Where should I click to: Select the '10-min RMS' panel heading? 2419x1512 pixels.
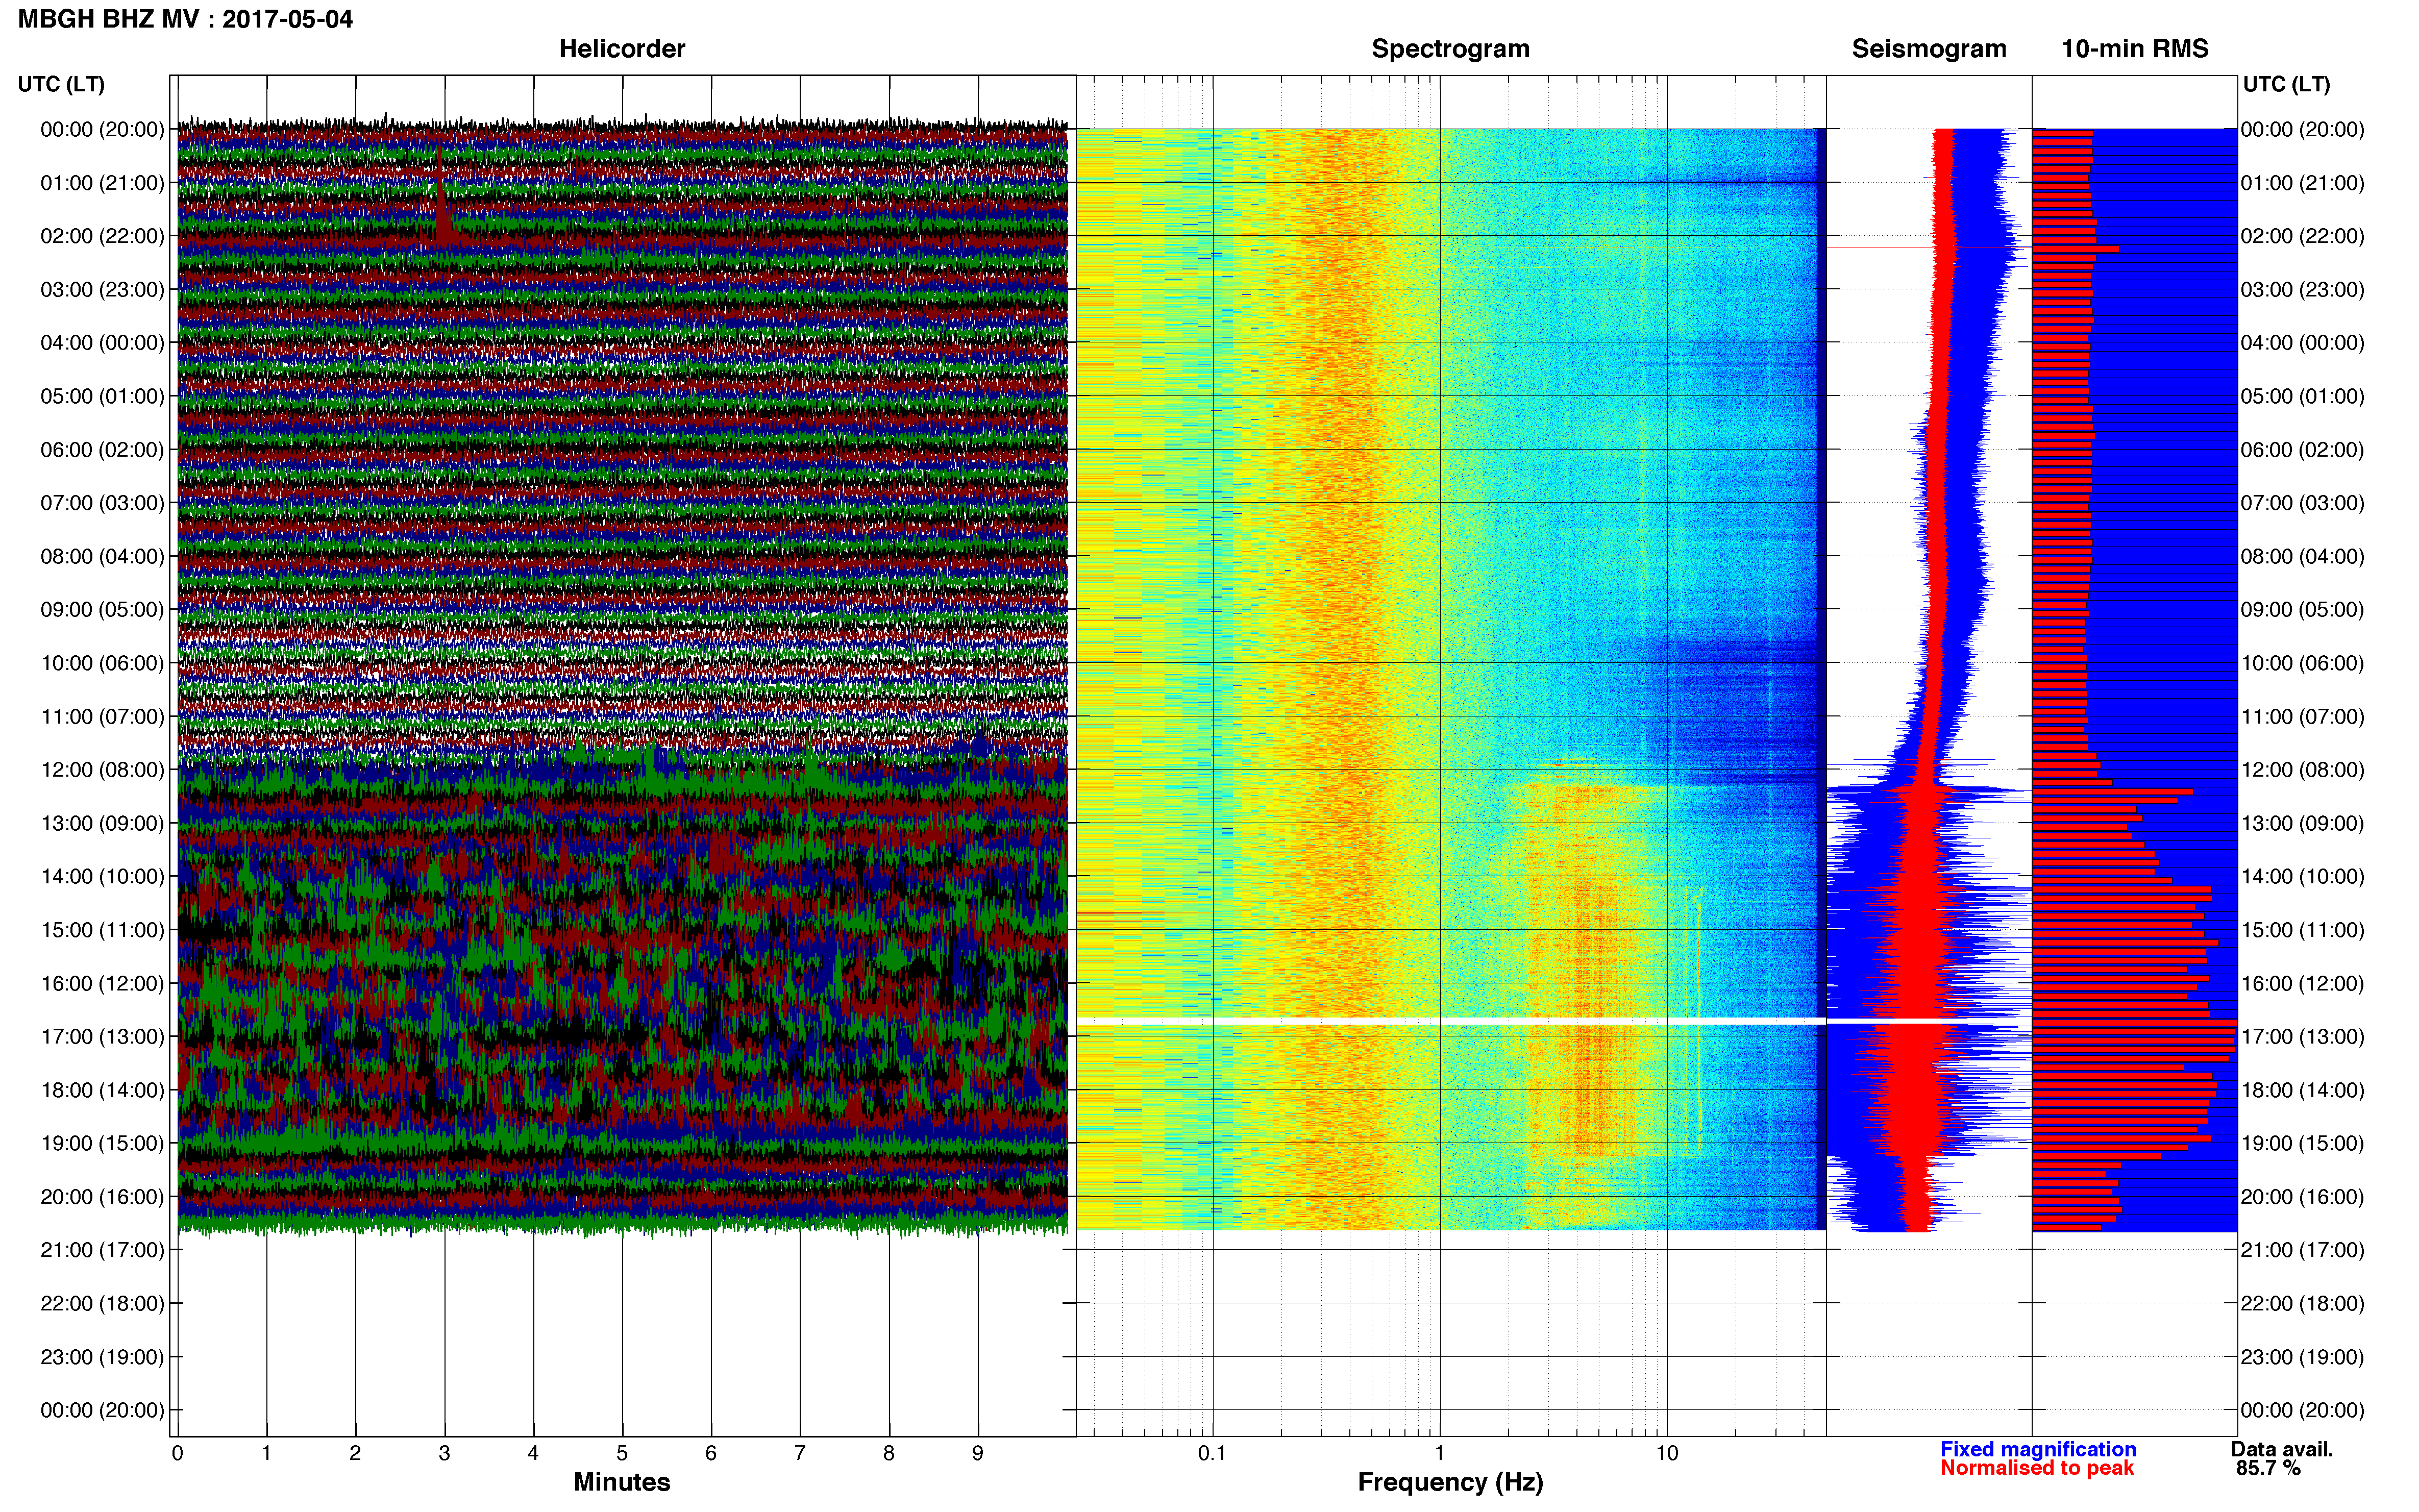pos(2135,49)
